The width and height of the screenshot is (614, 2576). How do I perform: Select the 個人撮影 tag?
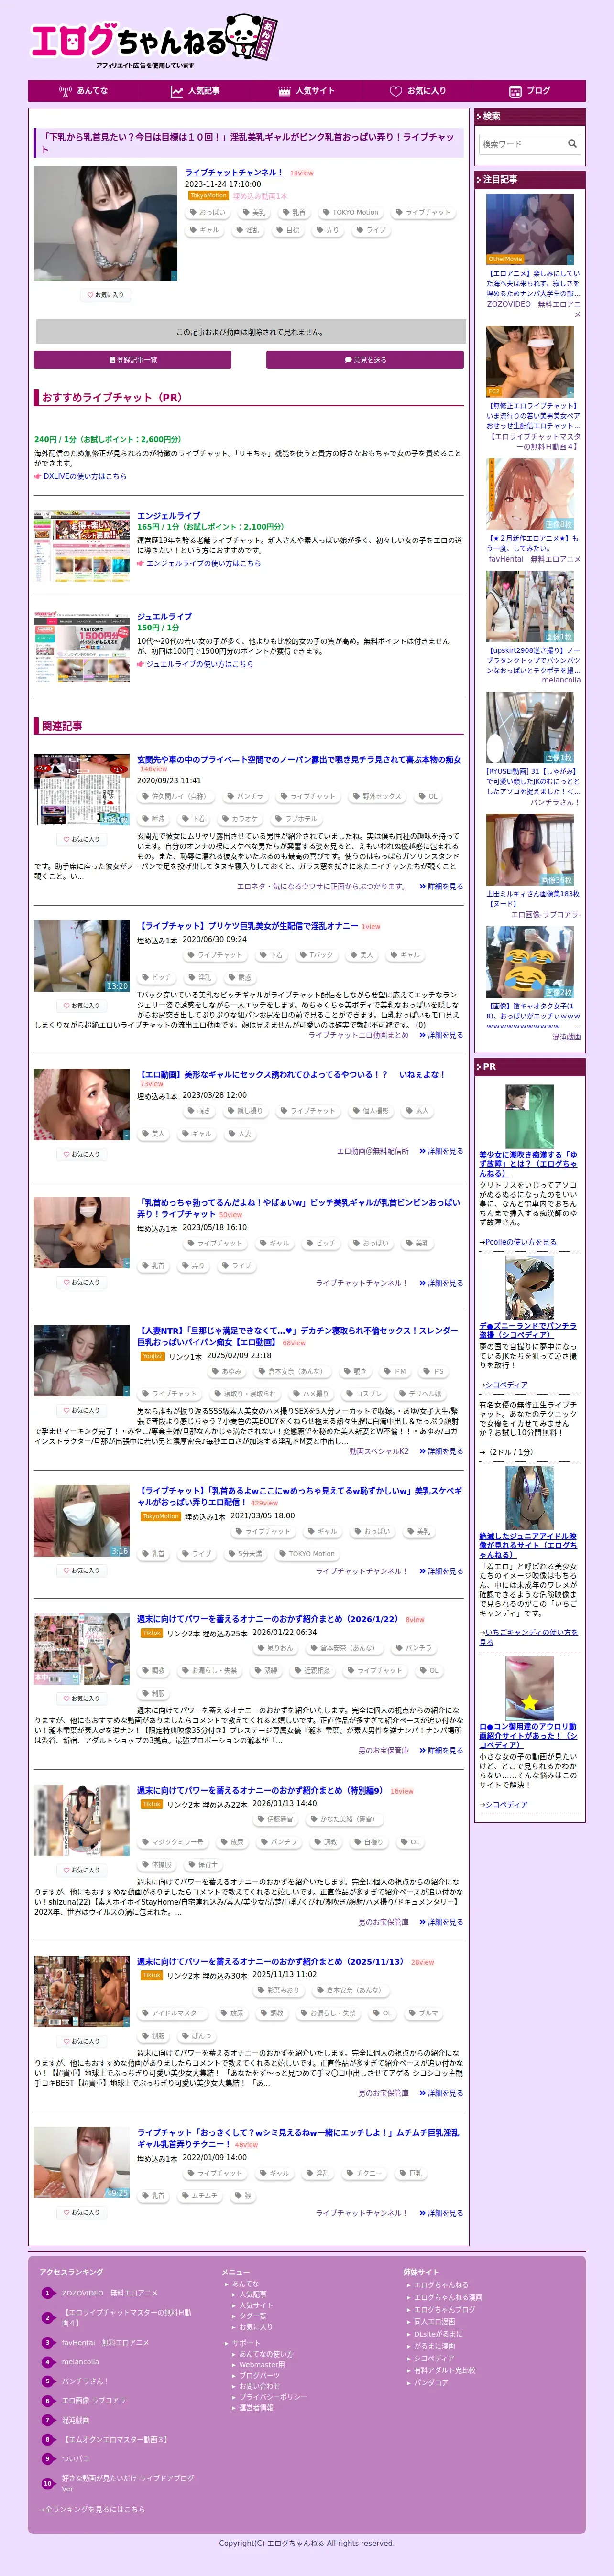tap(371, 1111)
